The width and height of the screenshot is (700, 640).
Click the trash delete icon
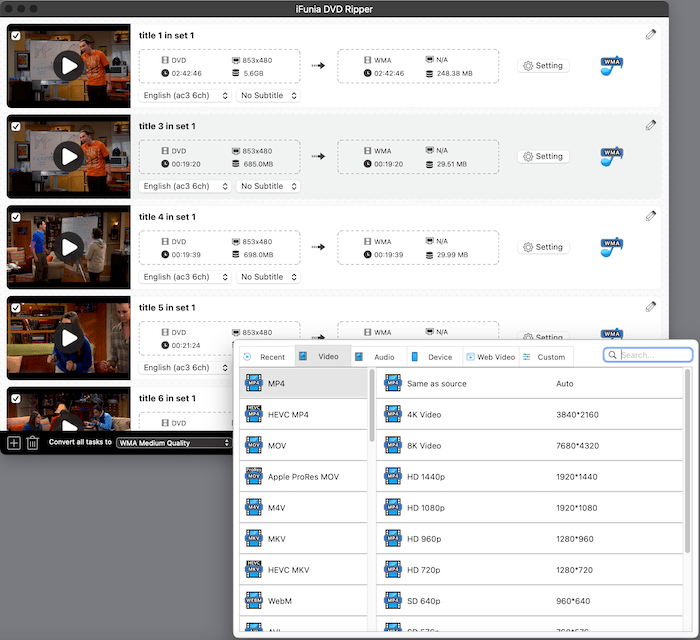pos(33,443)
